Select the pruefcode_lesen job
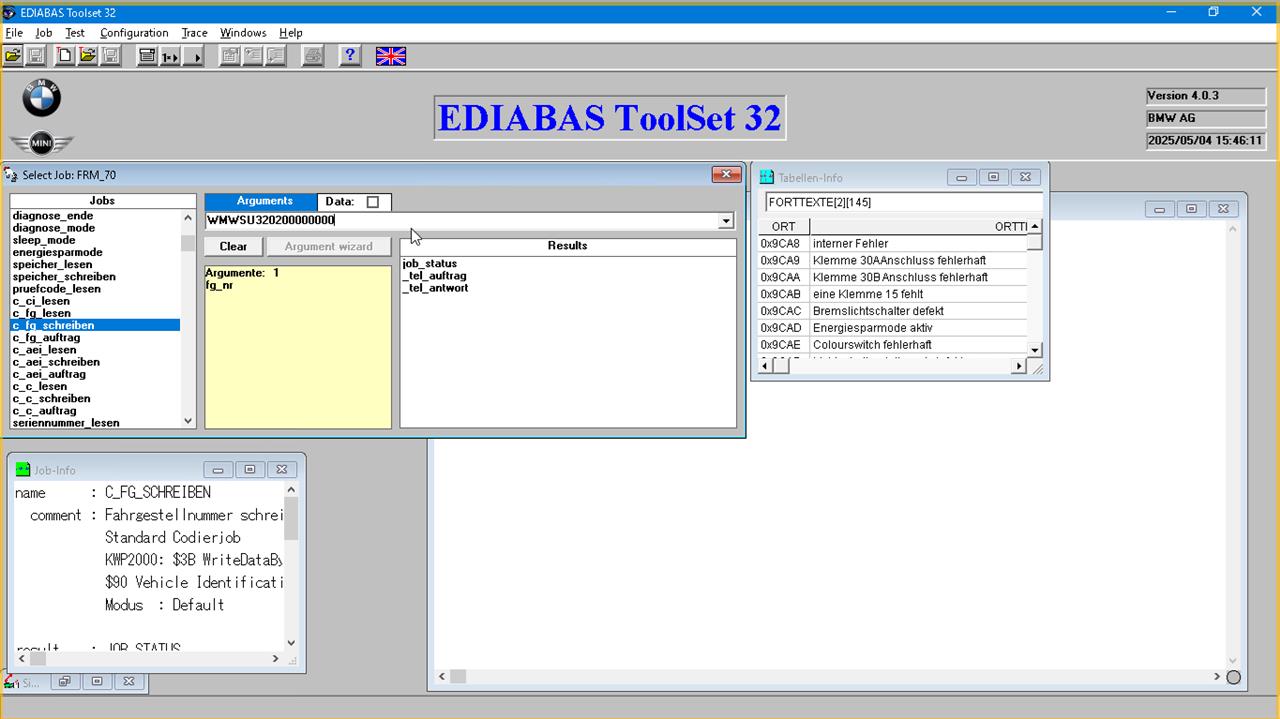The width and height of the screenshot is (1280, 719). pos(57,289)
